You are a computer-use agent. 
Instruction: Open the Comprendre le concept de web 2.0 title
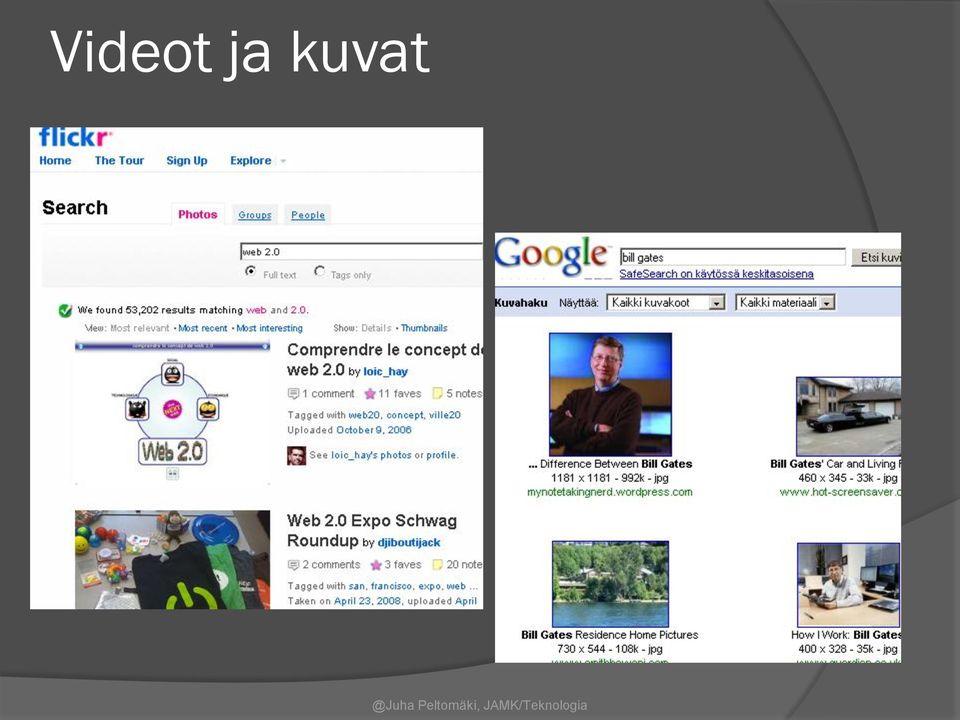[385, 359]
